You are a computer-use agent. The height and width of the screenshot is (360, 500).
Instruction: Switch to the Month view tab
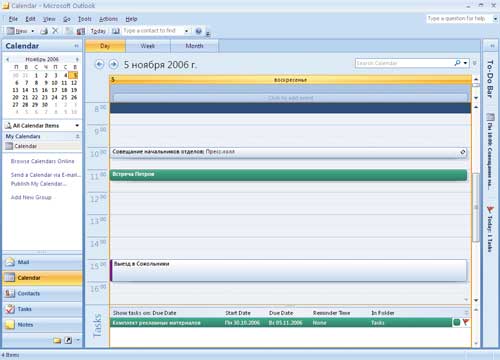[x=194, y=46]
